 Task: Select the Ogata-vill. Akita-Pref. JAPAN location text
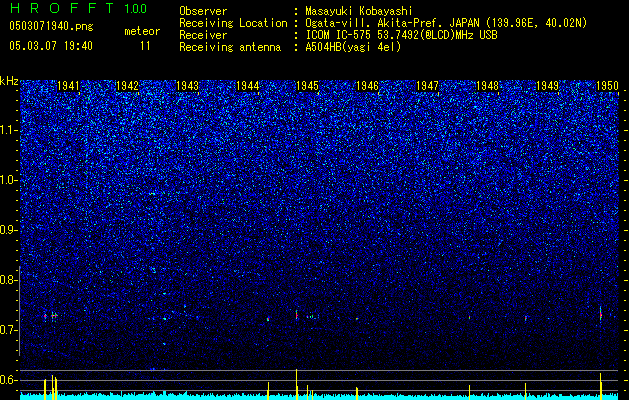pyautogui.click(x=446, y=23)
